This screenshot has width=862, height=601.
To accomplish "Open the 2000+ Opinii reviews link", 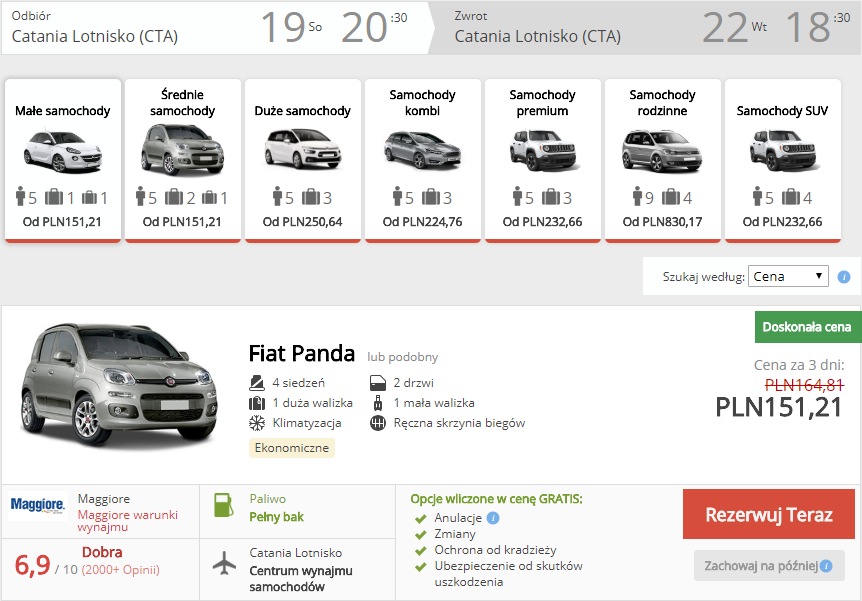I will [120, 570].
